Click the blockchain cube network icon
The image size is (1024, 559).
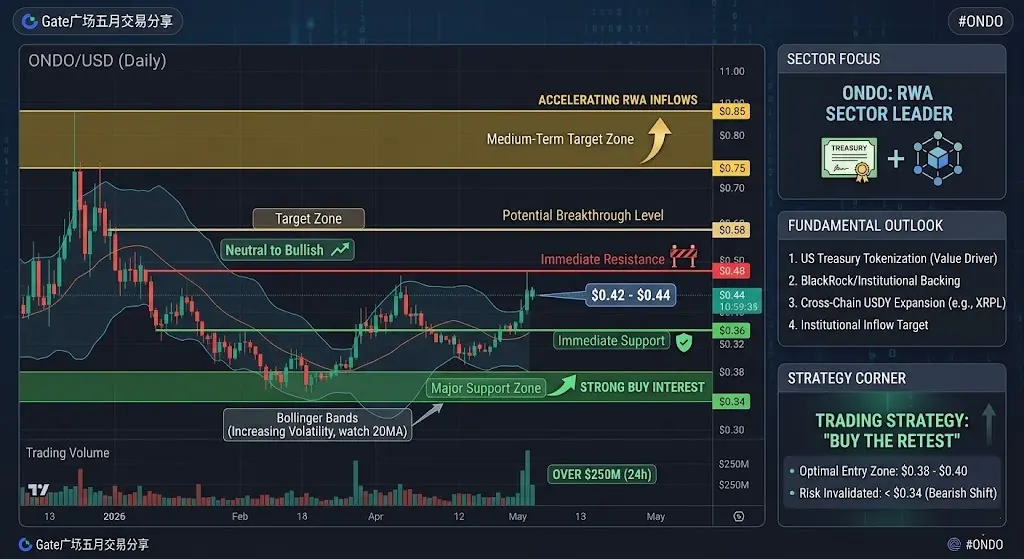(x=938, y=158)
